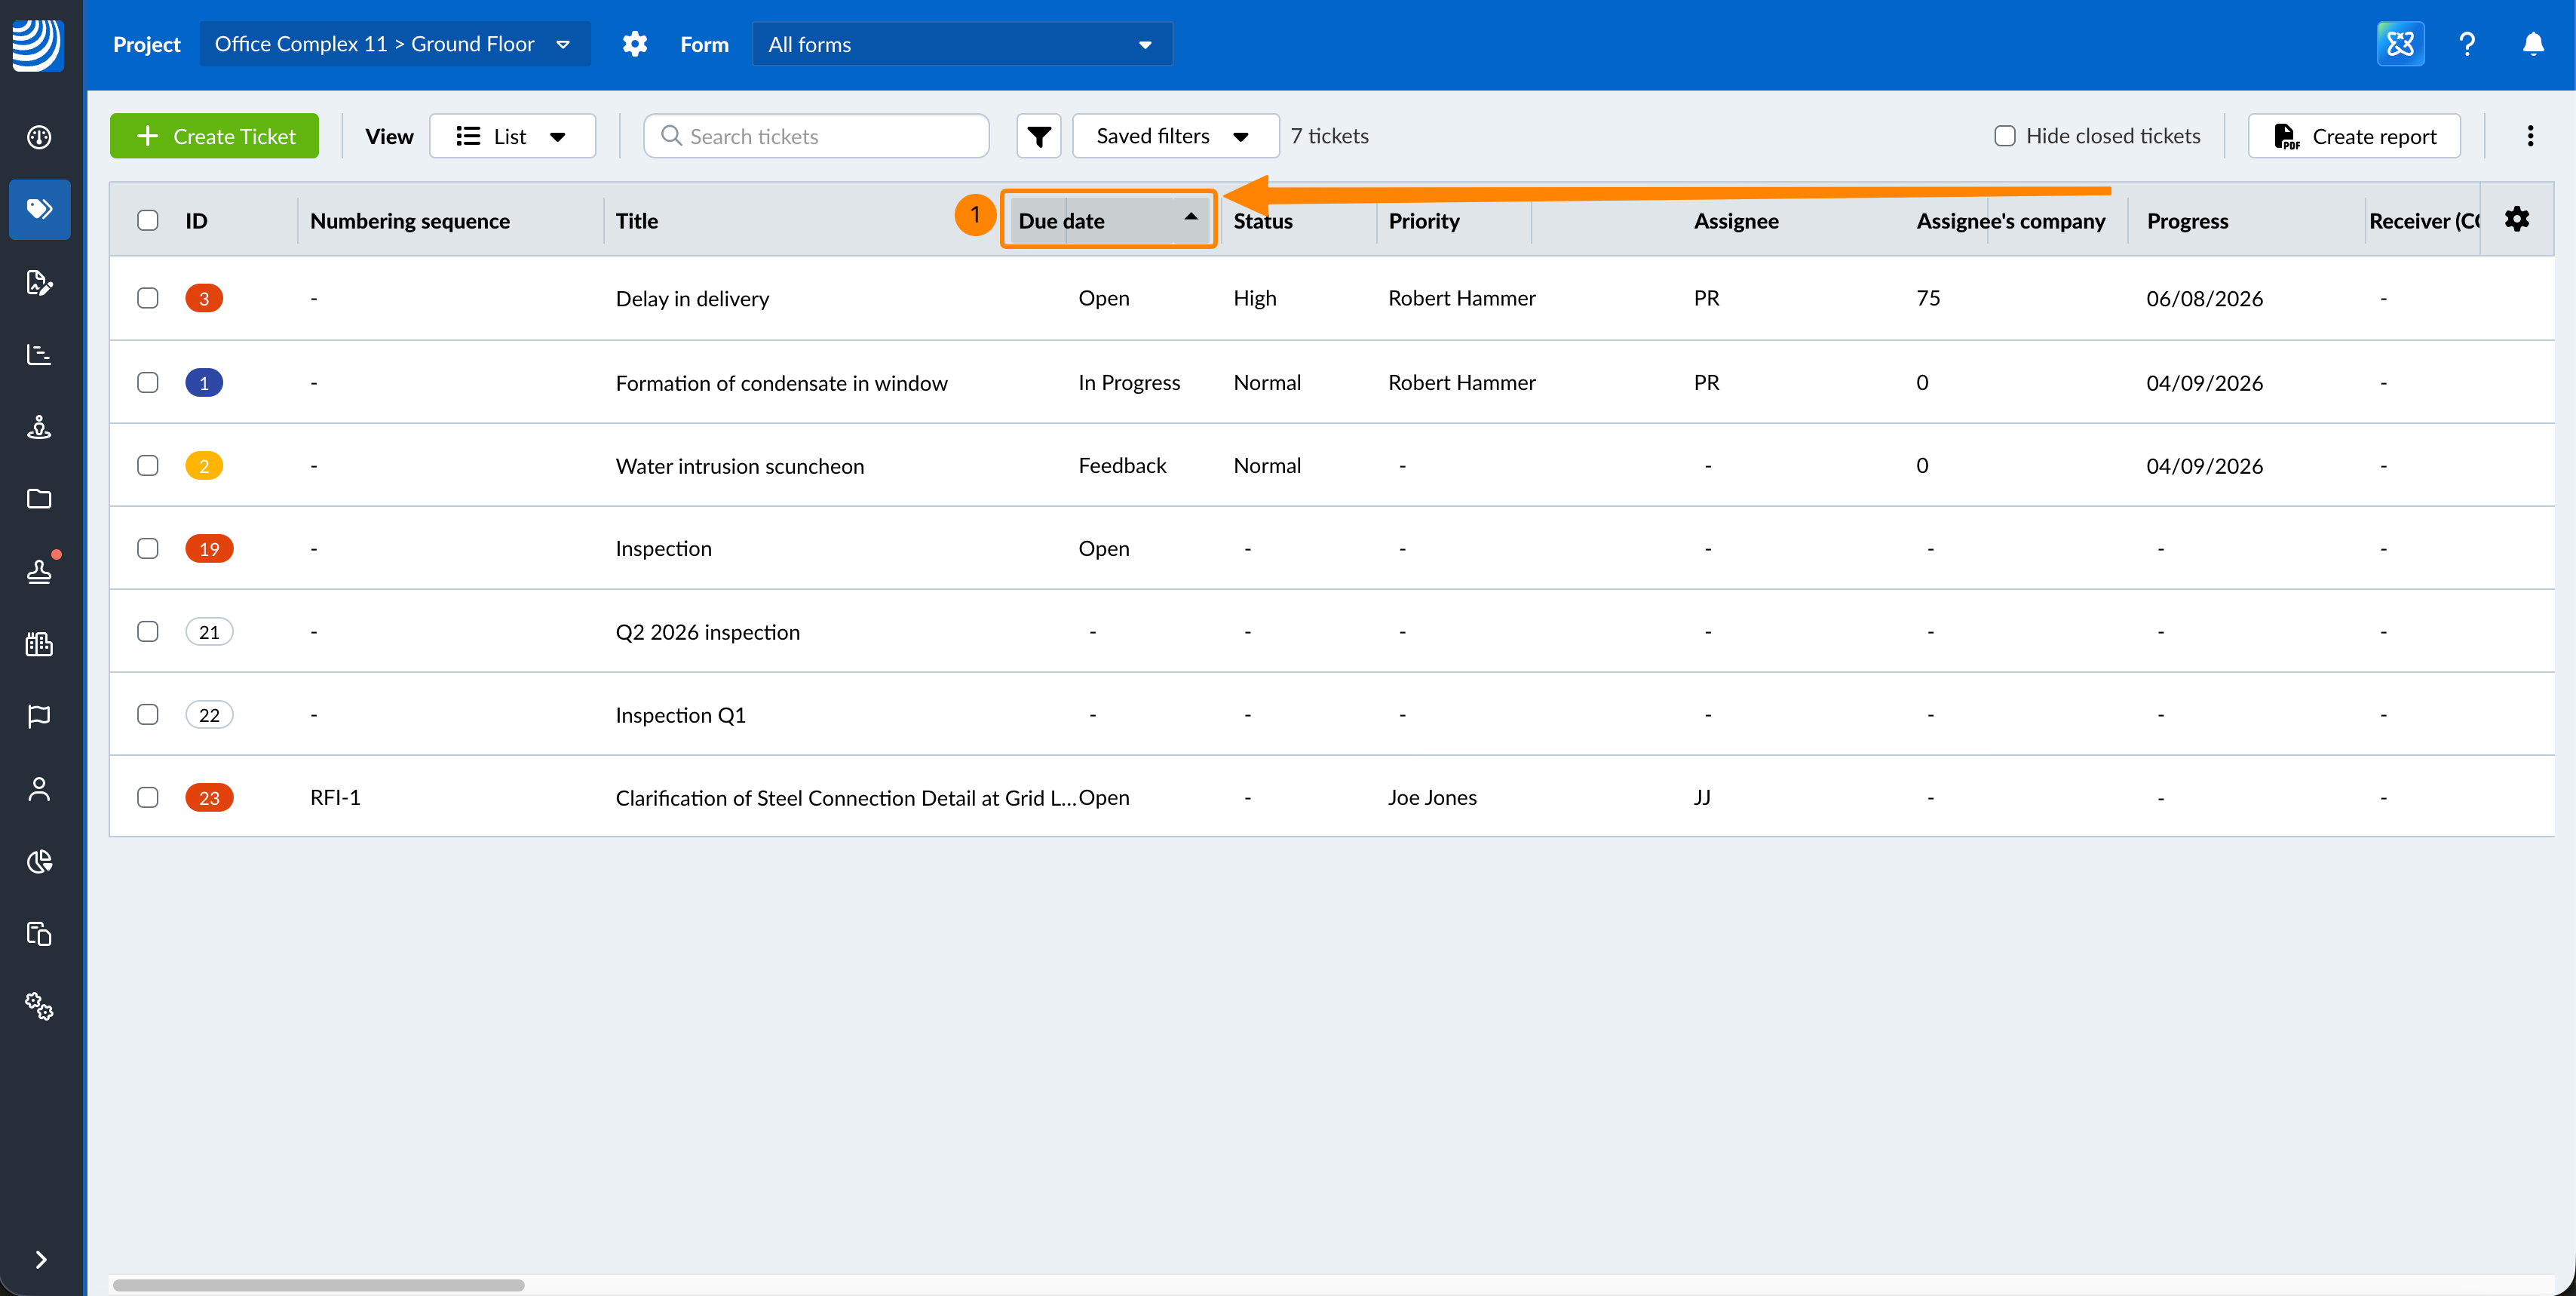The width and height of the screenshot is (2576, 1296).
Task: Click the 06/08/2026 date cell
Action: point(2204,298)
